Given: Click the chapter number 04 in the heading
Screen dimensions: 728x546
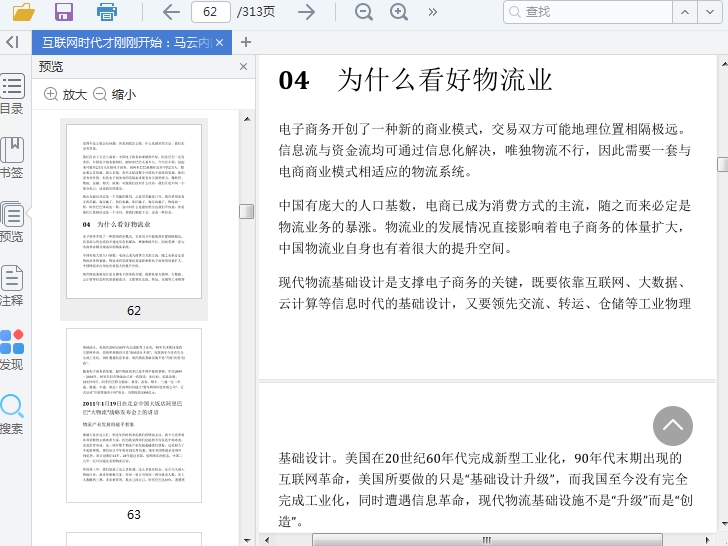Looking at the screenshot, I should (x=294, y=80).
